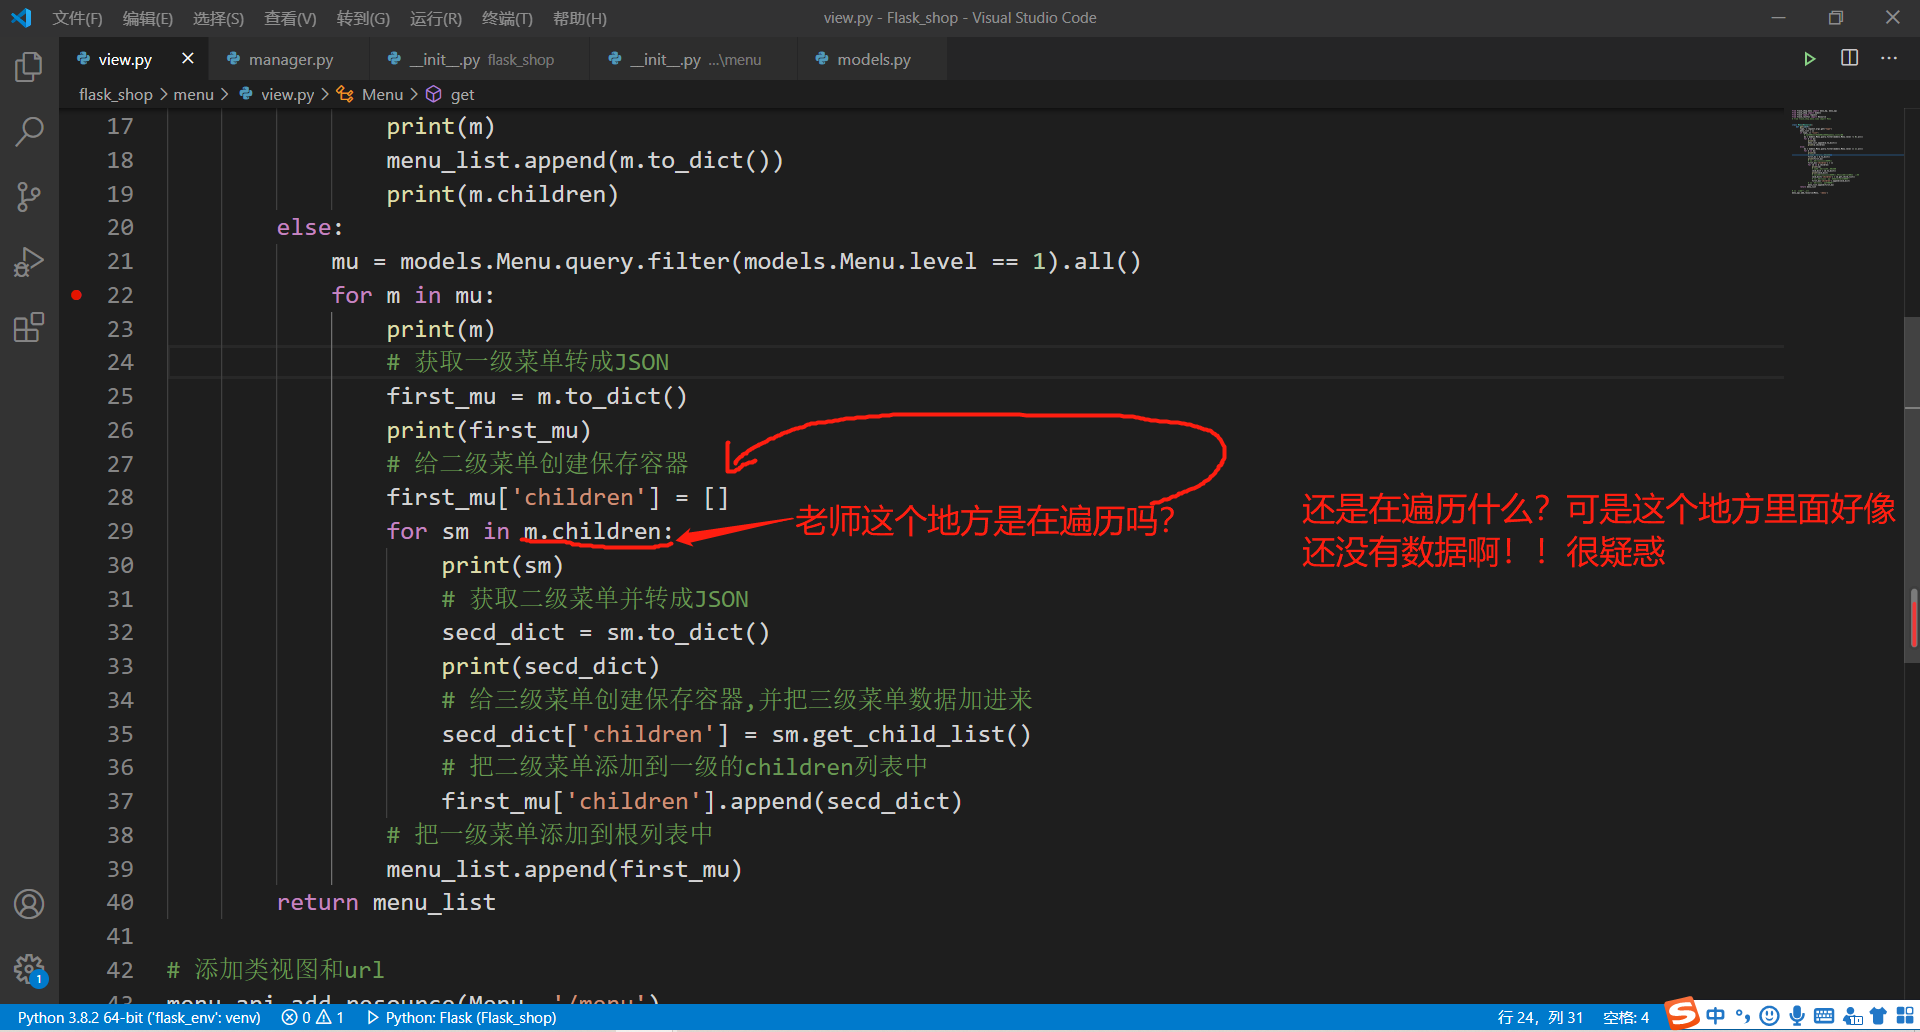Expand the get method breadcrumb
The height and width of the screenshot is (1032, 1920).
(450, 94)
